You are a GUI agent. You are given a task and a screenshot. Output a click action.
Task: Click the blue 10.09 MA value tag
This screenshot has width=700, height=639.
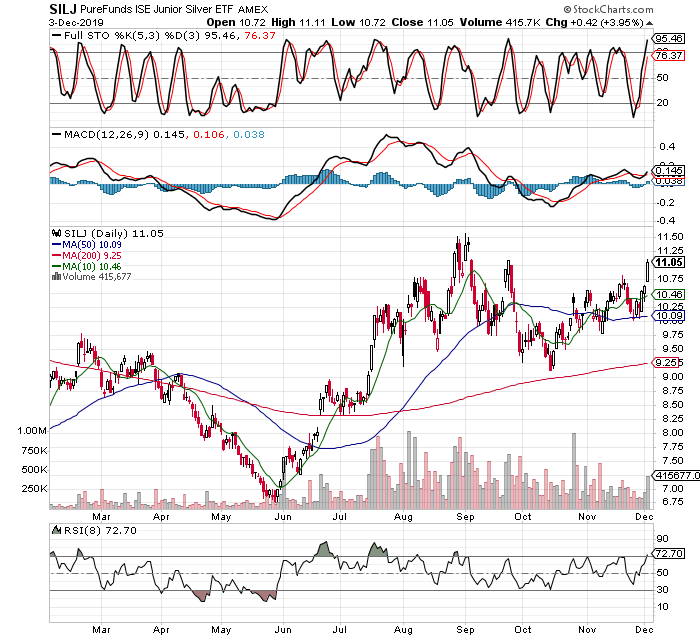669,316
